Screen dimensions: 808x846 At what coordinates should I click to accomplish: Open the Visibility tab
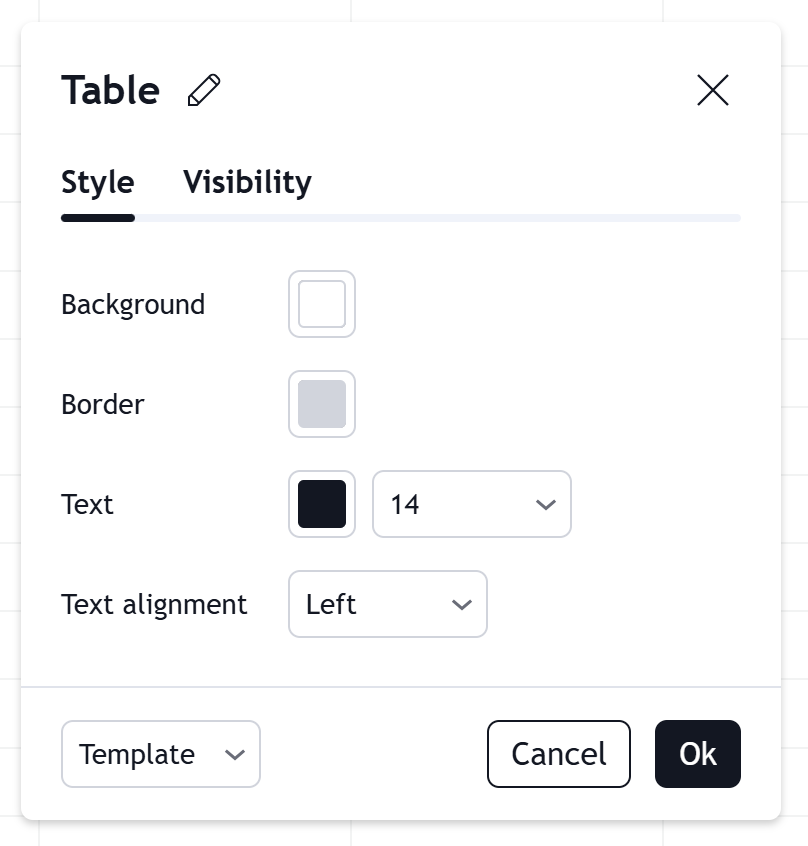tap(247, 182)
